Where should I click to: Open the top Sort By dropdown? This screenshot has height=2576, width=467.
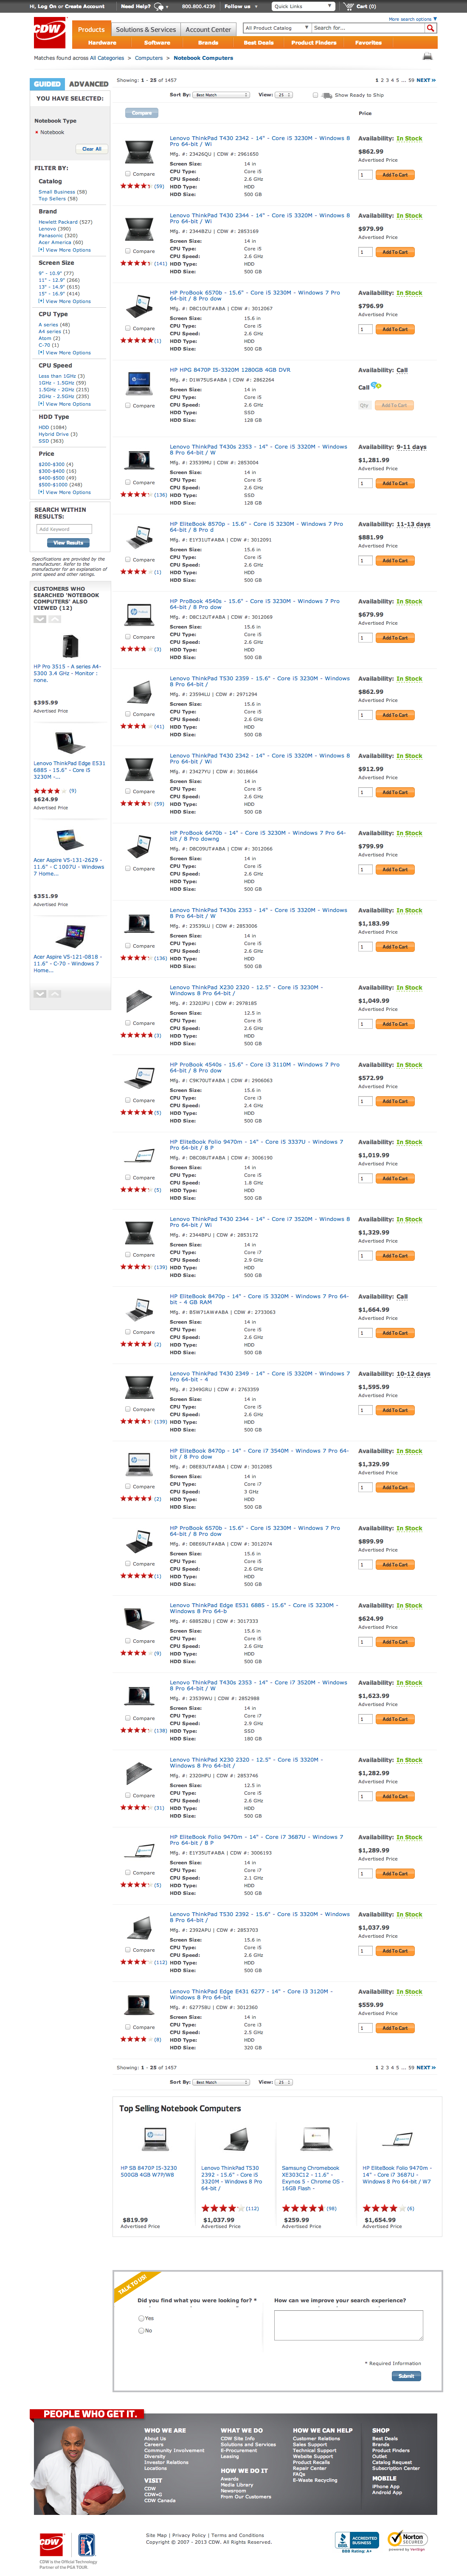pyautogui.click(x=221, y=95)
